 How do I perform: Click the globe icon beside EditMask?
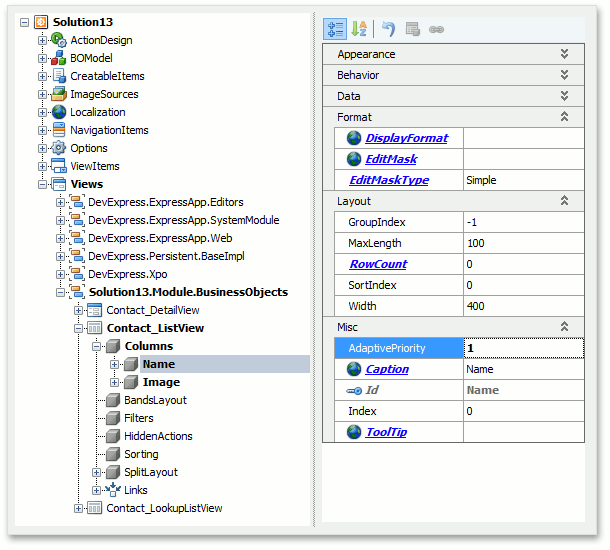click(354, 159)
